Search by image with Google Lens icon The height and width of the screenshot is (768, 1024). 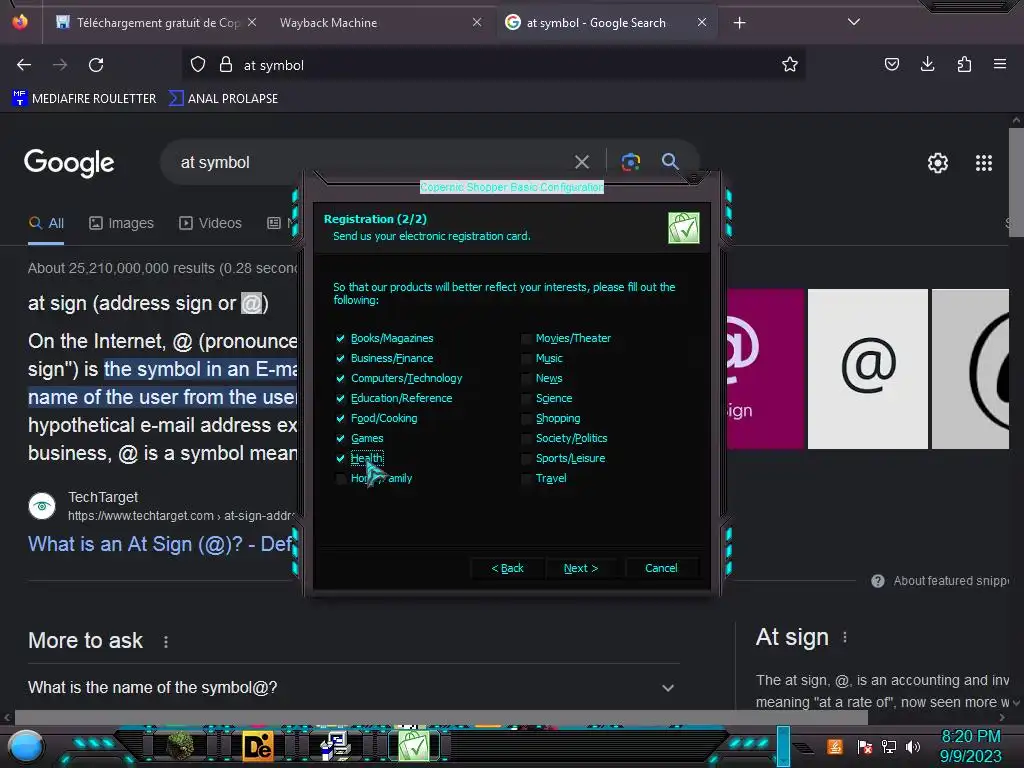[x=630, y=162]
